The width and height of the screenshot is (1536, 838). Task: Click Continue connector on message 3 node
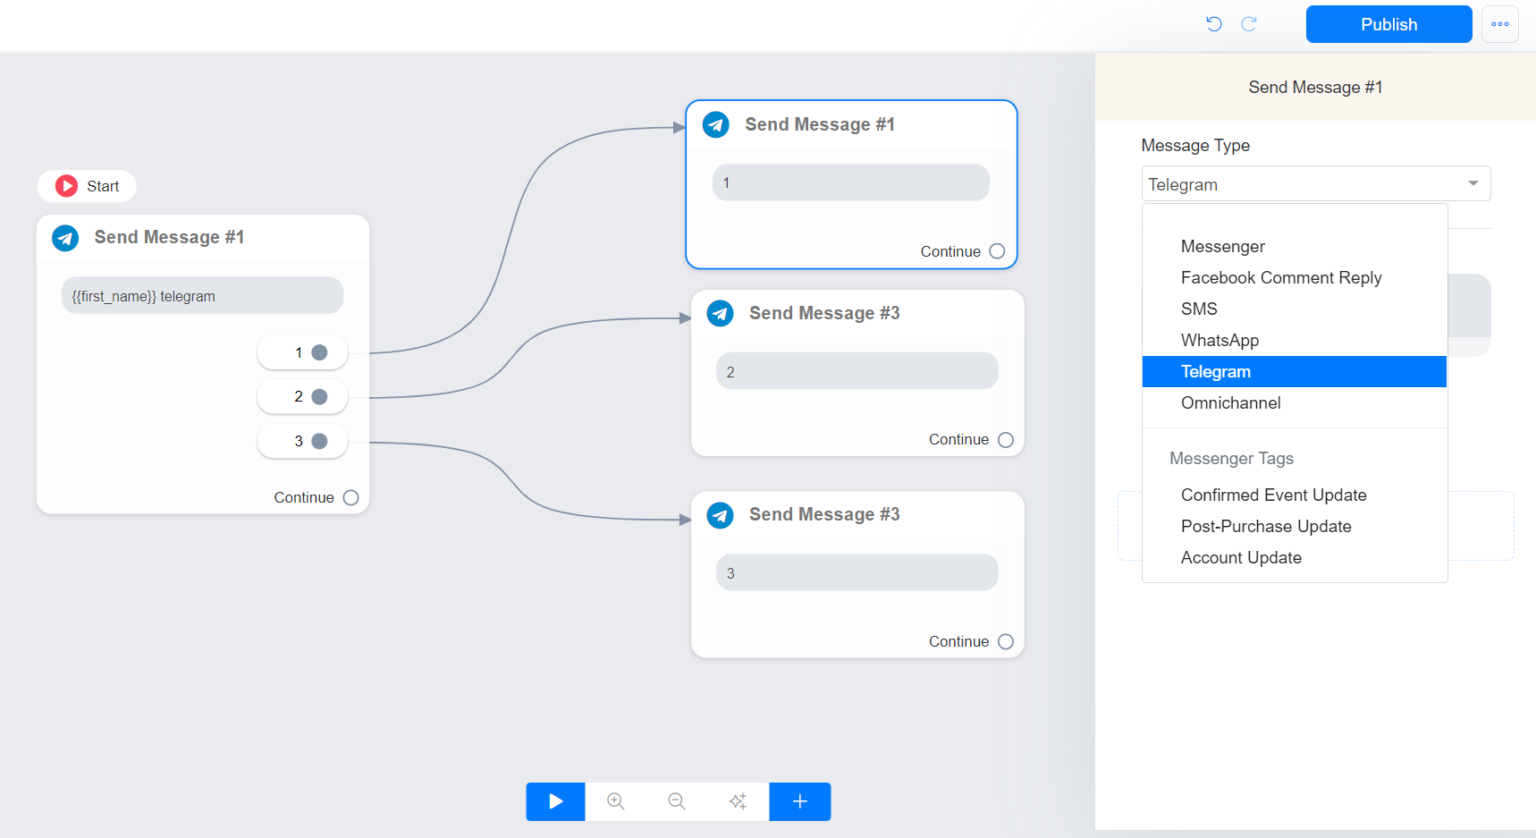click(x=1006, y=642)
